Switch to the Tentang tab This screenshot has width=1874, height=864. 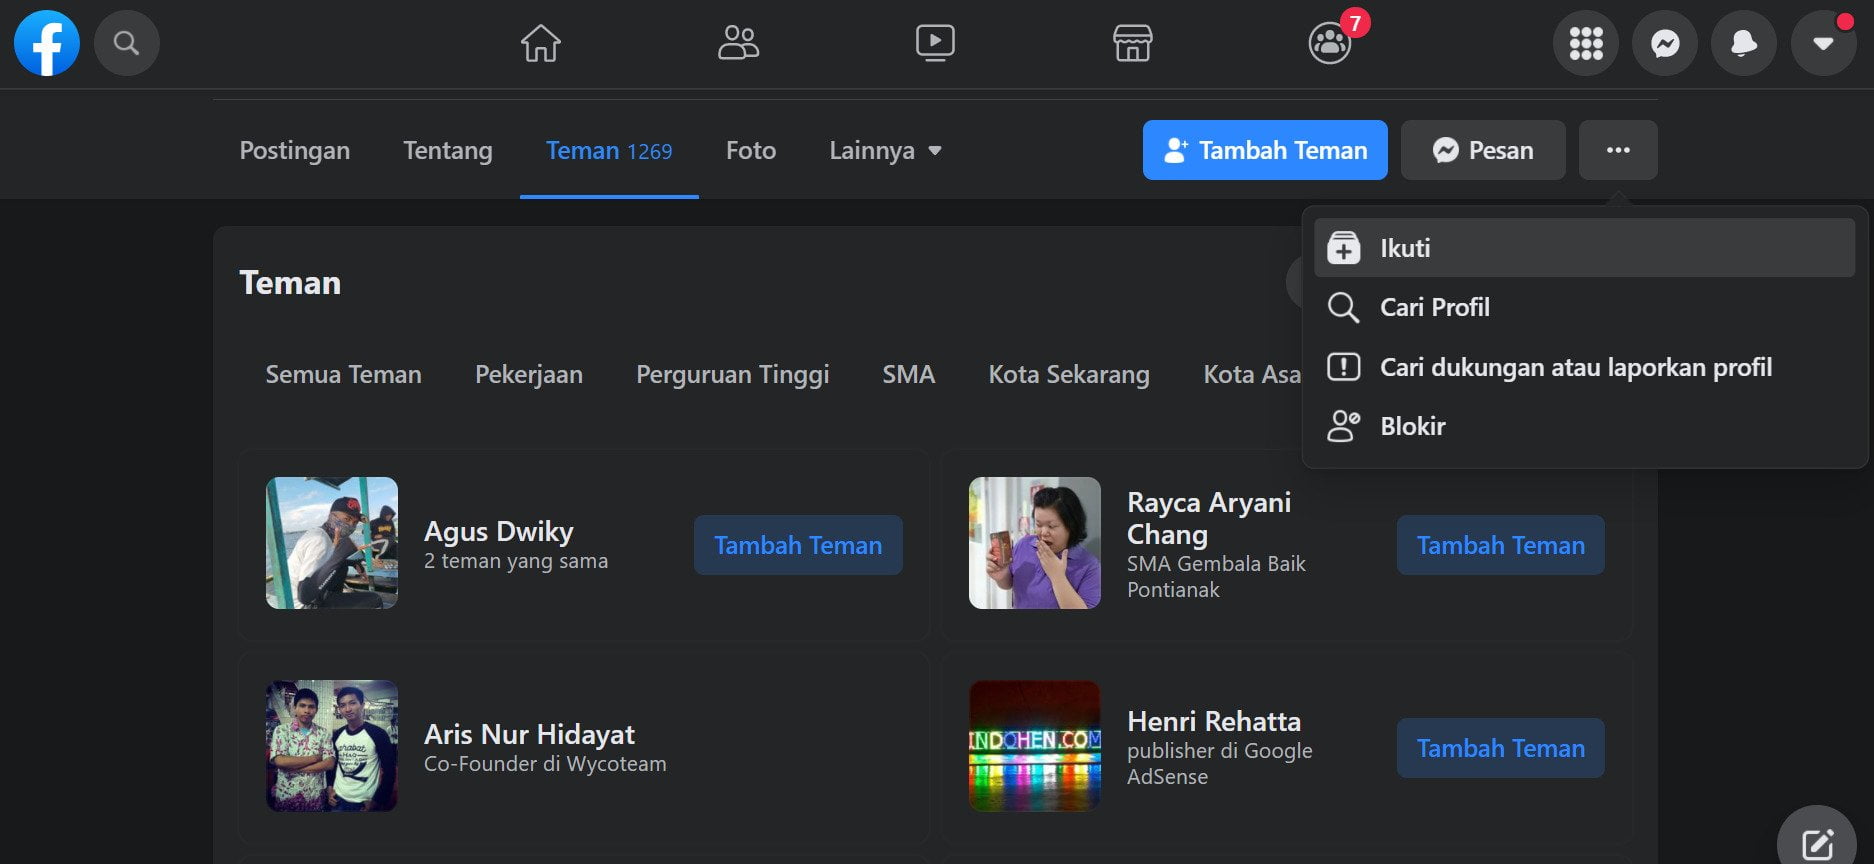[448, 150]
